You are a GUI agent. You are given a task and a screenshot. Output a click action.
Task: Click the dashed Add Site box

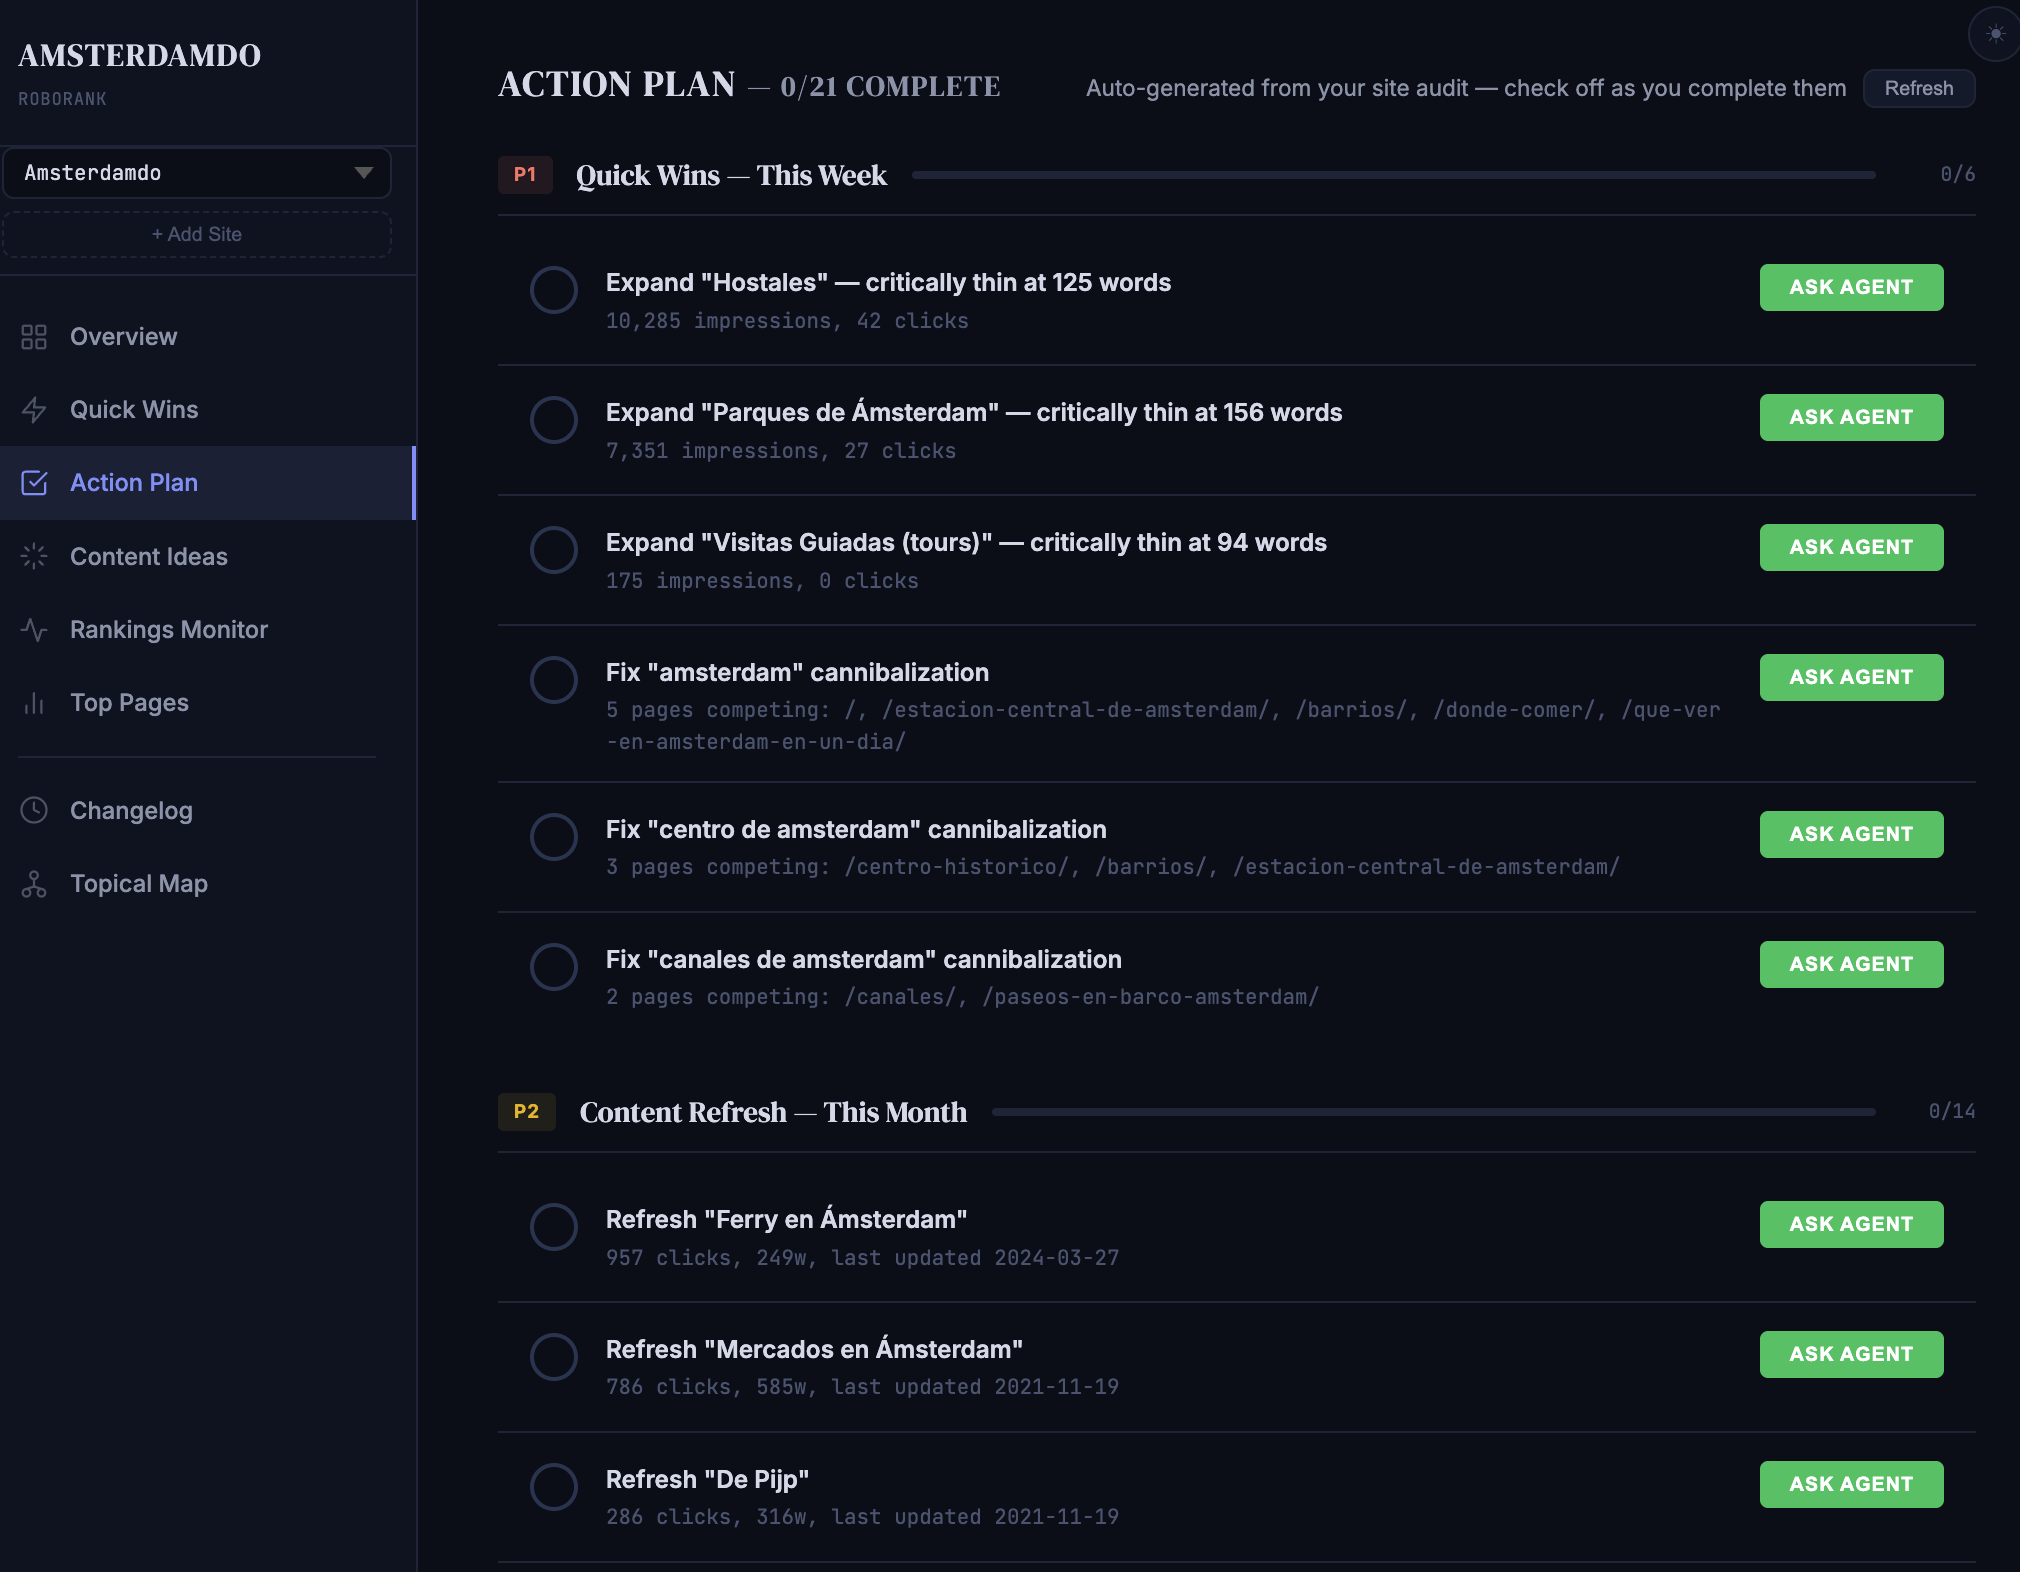click(197, 234)
